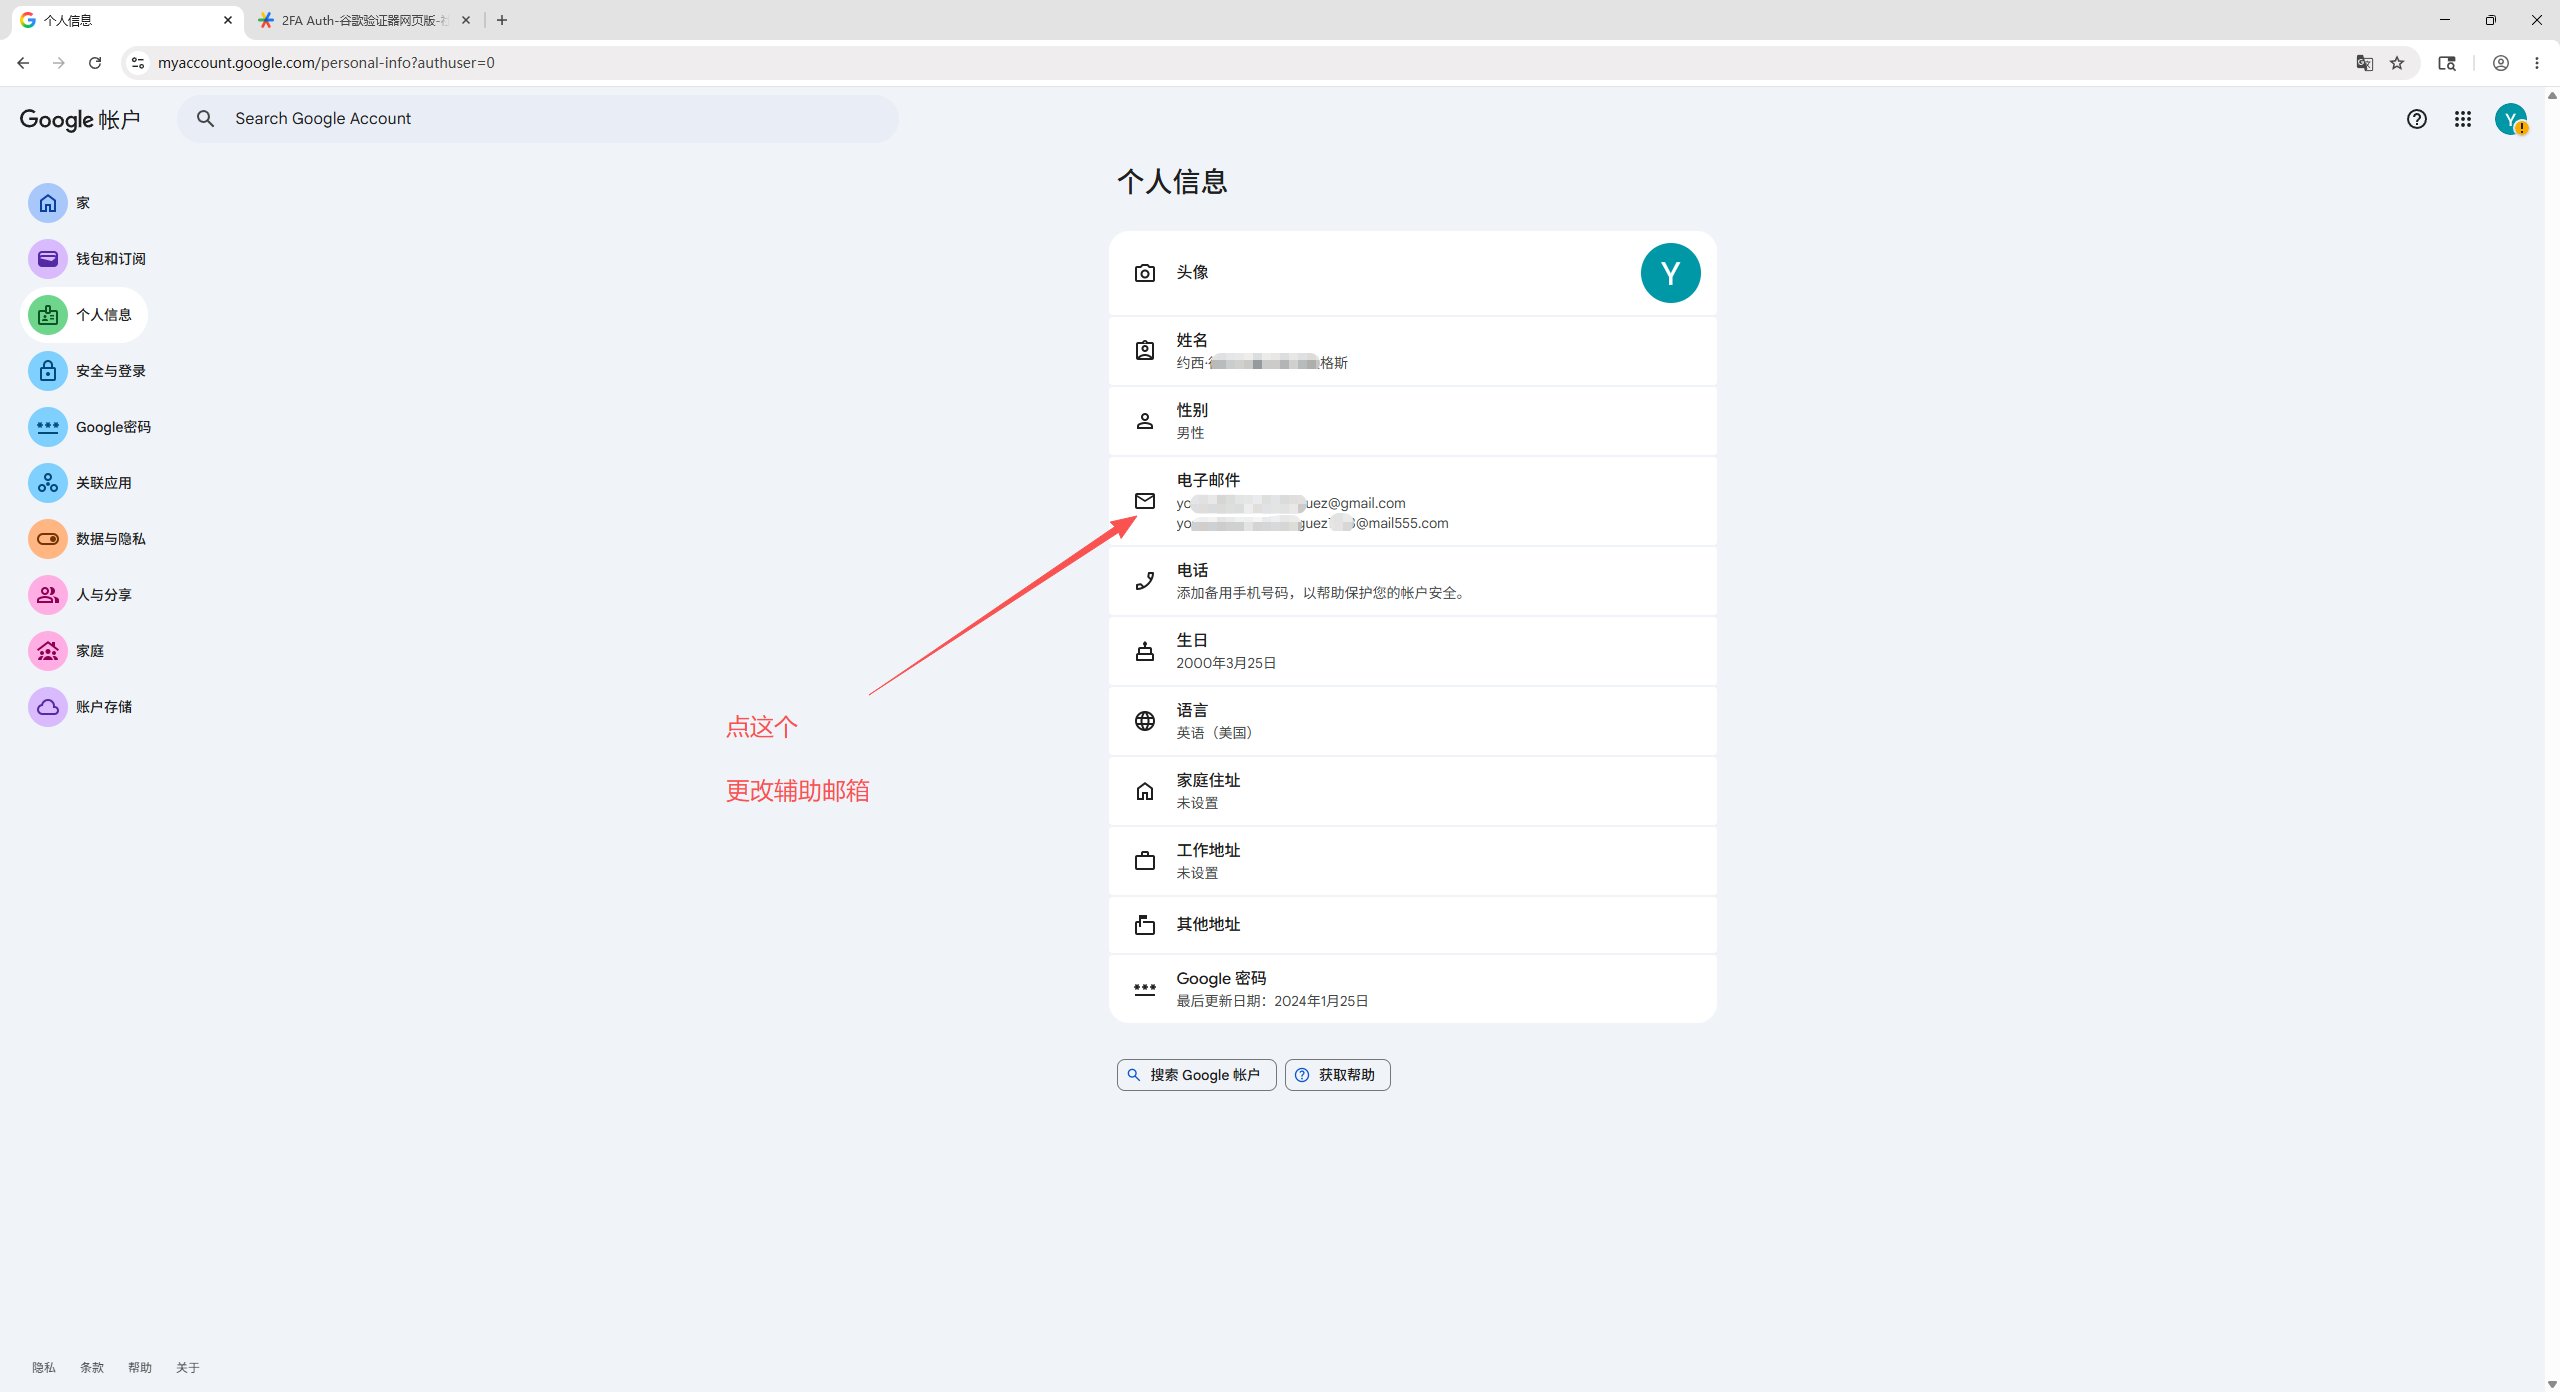Image resolution: width=2560 pixels, height=1392 pixels.
Task: Open the 数据与隐私 toggle icon
Action: (47, 539)
